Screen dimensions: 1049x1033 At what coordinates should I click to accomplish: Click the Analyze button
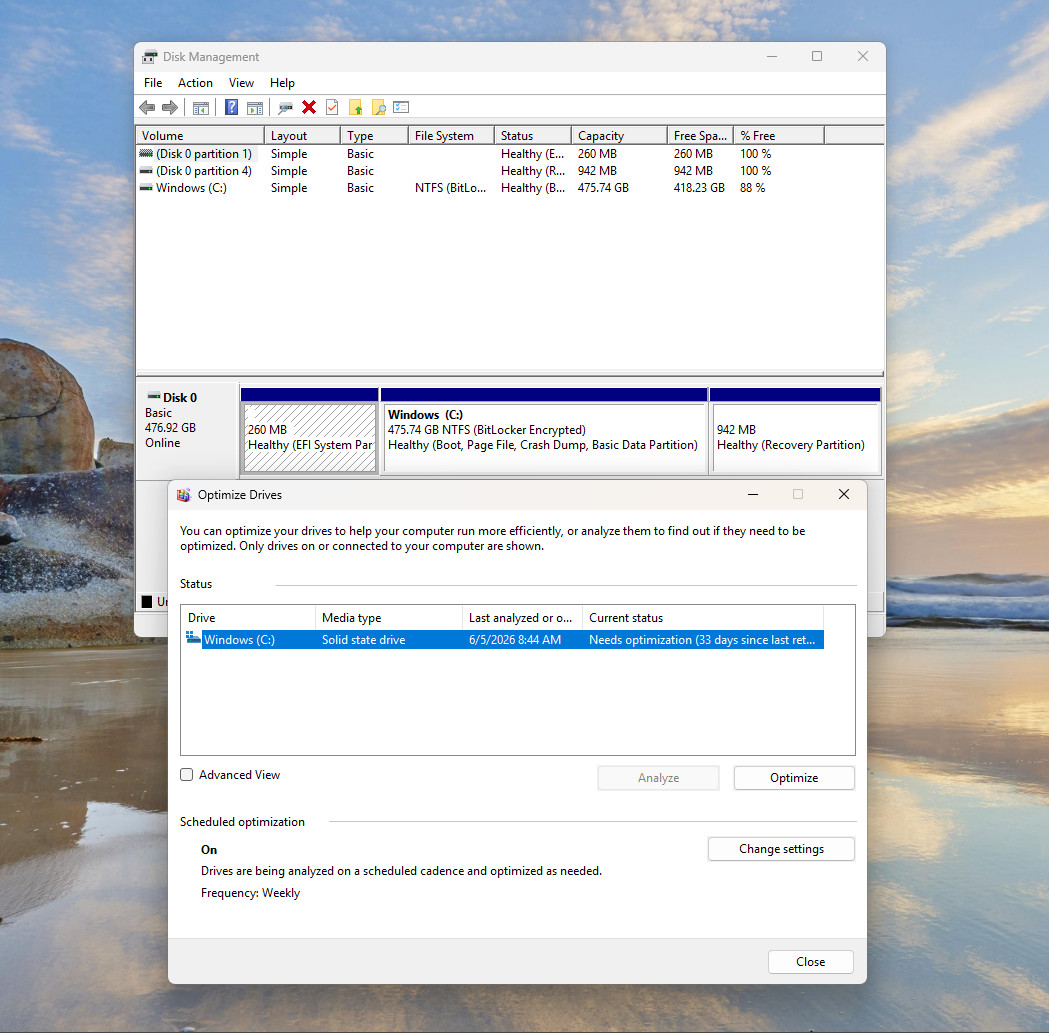[658, 778]
